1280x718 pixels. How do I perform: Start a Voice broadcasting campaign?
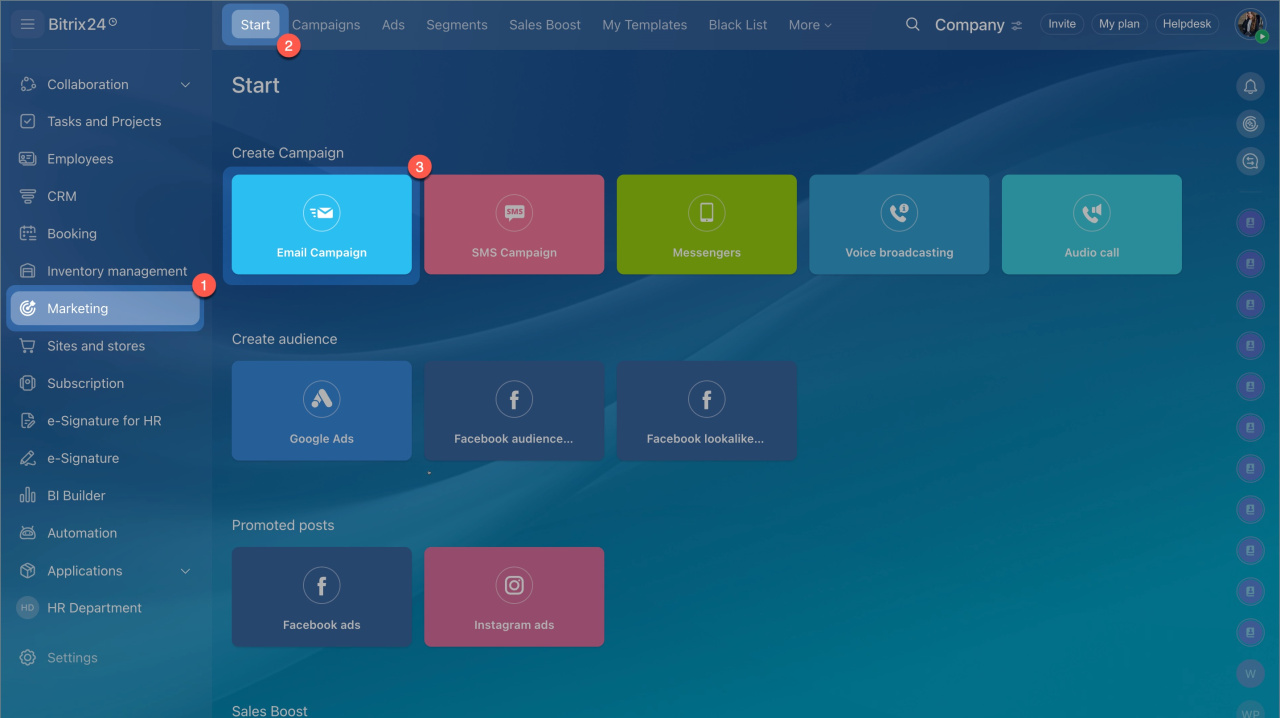click(898, 225)
